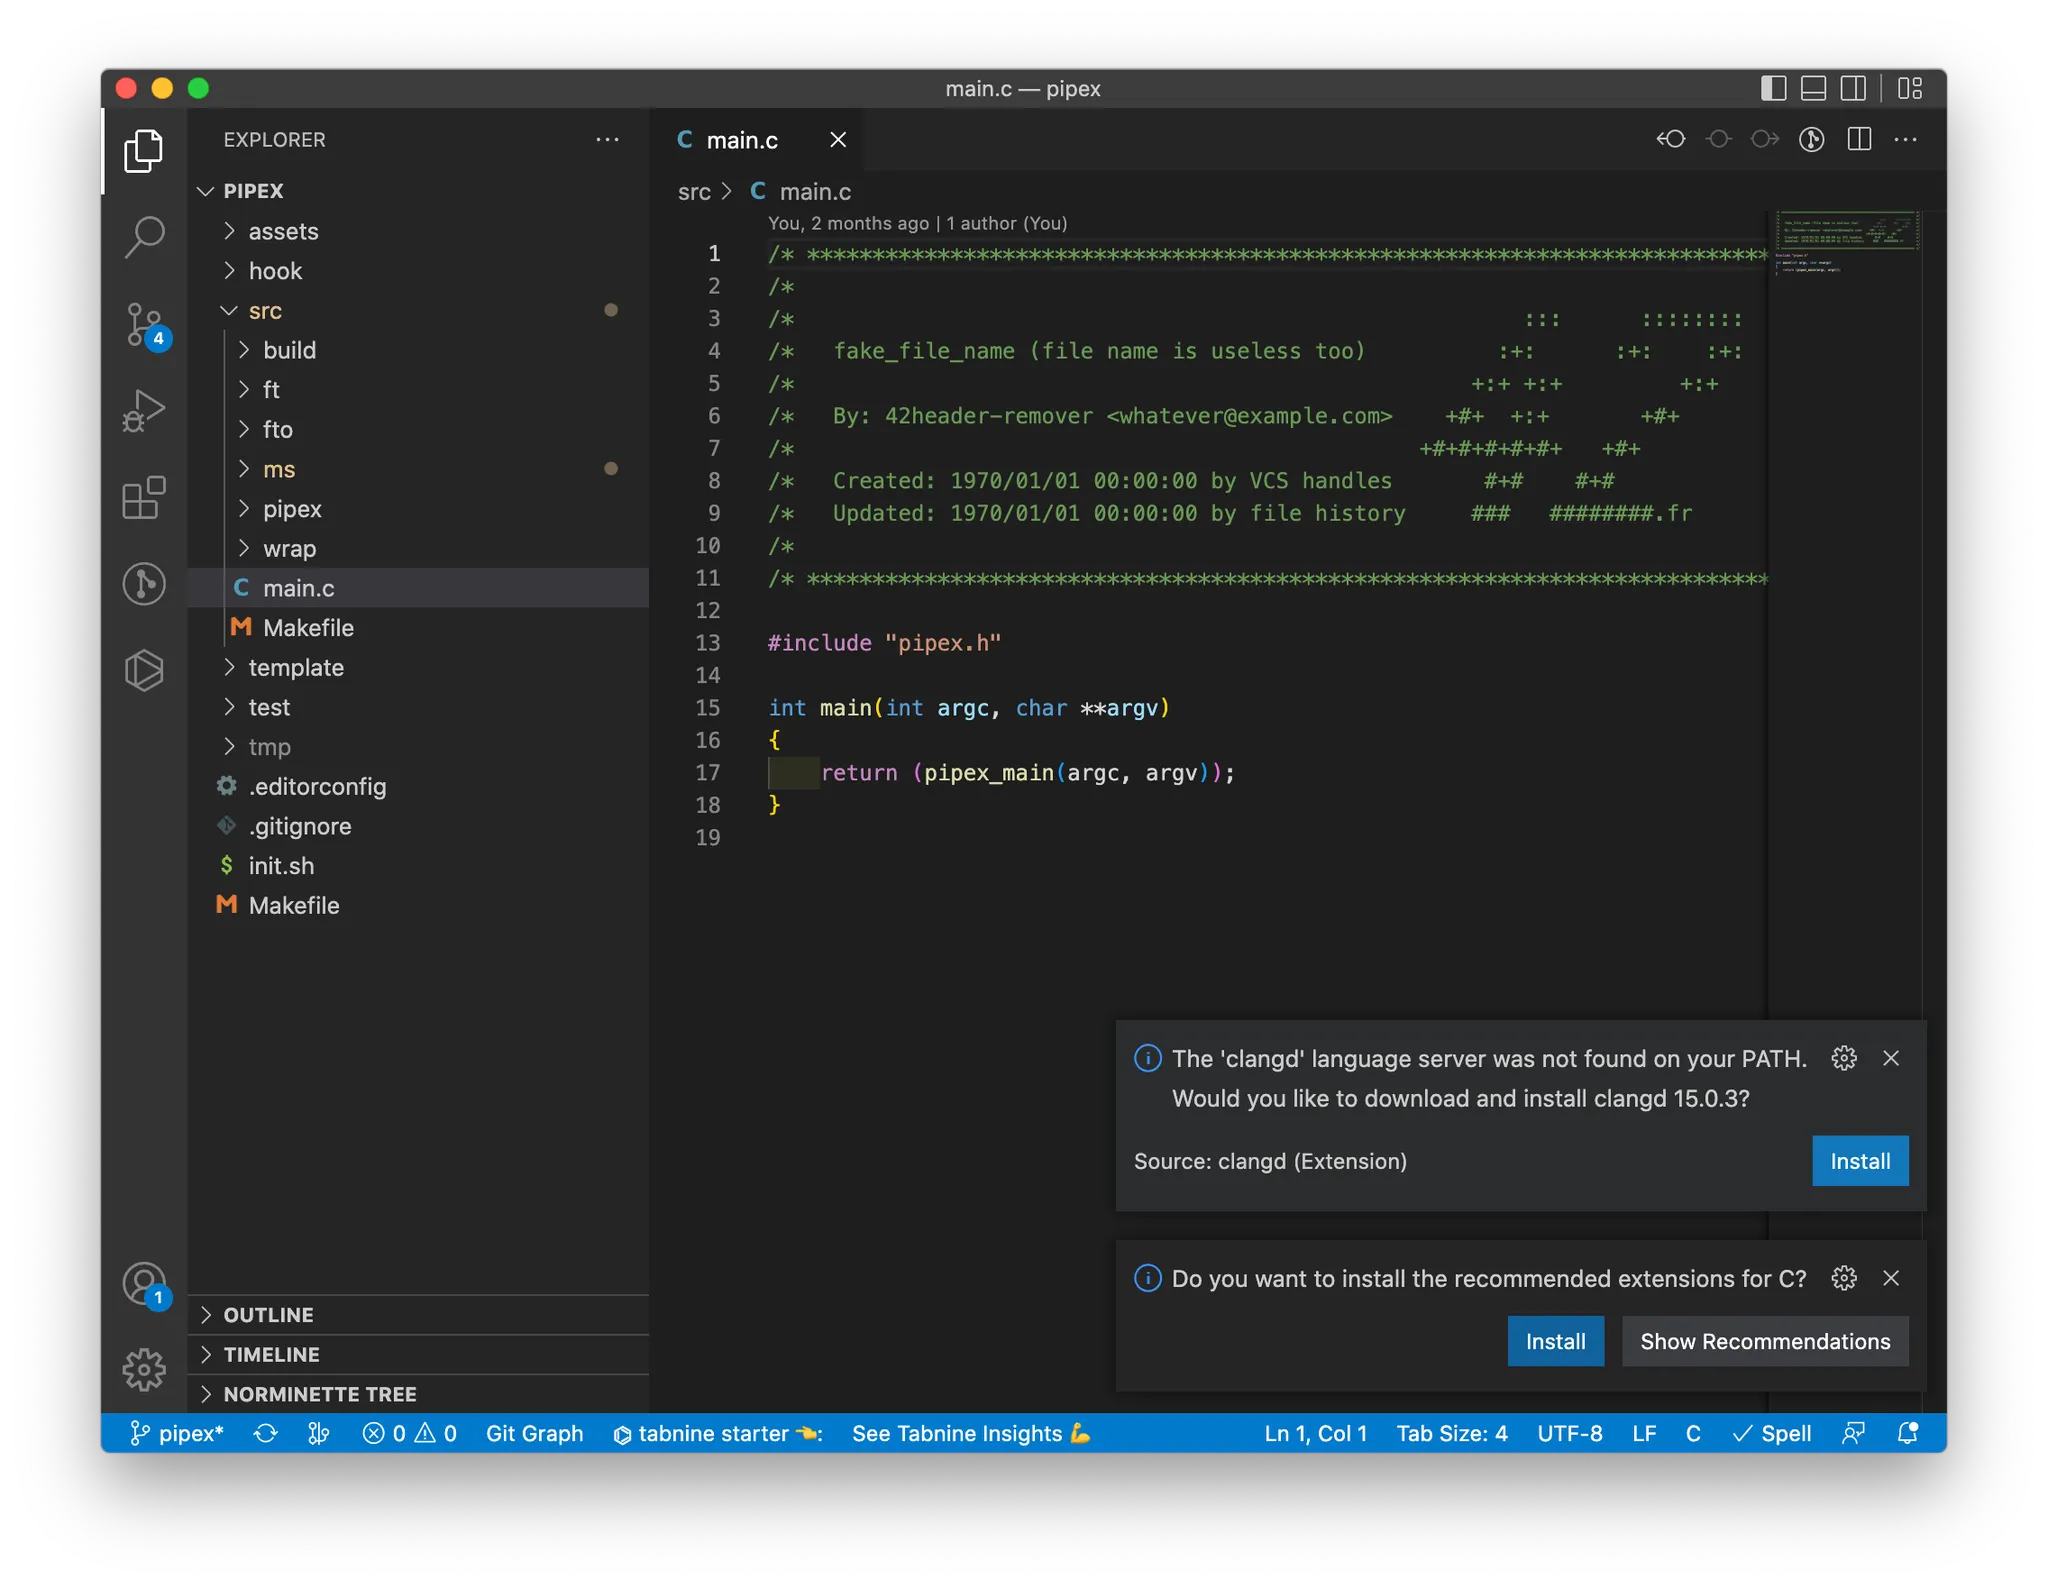The width and height of the screenshot is (2048, 1586).
Task: Toggle the primary side bar layout button
Action: coord(1773,88)
